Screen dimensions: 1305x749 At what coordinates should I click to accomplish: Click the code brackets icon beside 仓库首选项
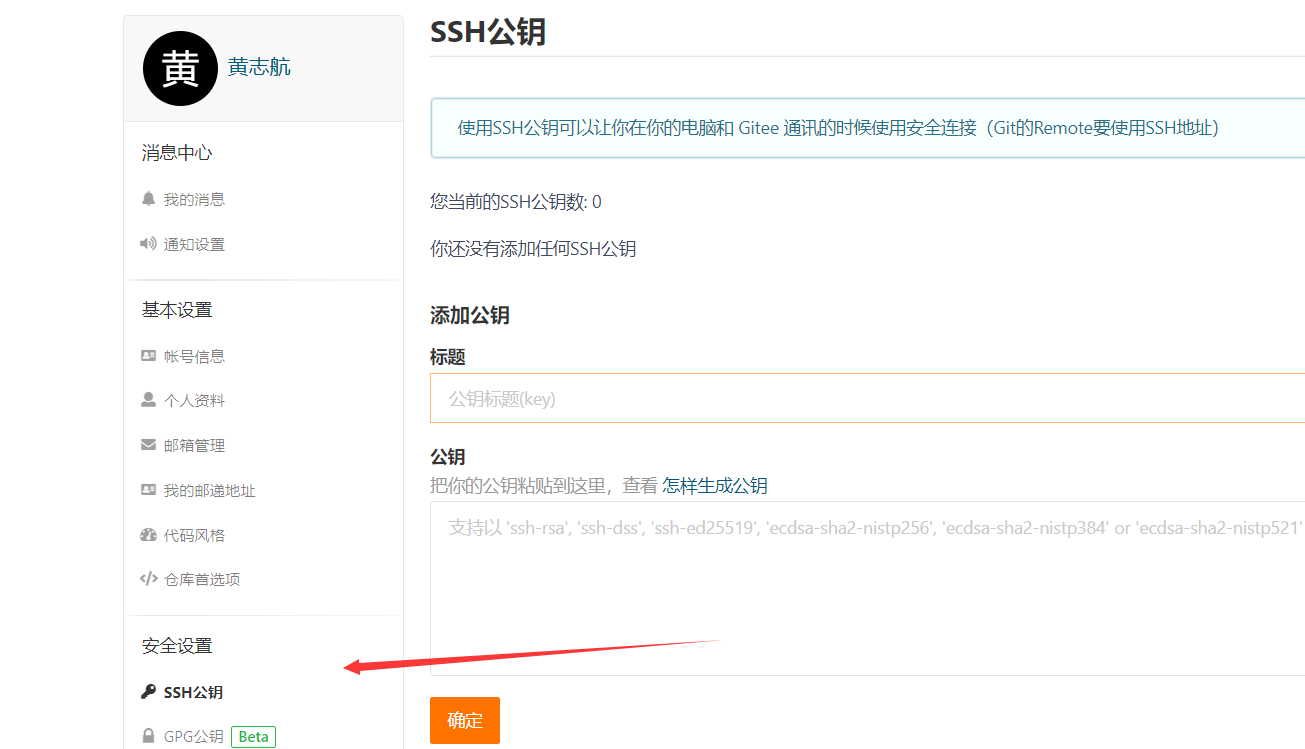(148, 579)
